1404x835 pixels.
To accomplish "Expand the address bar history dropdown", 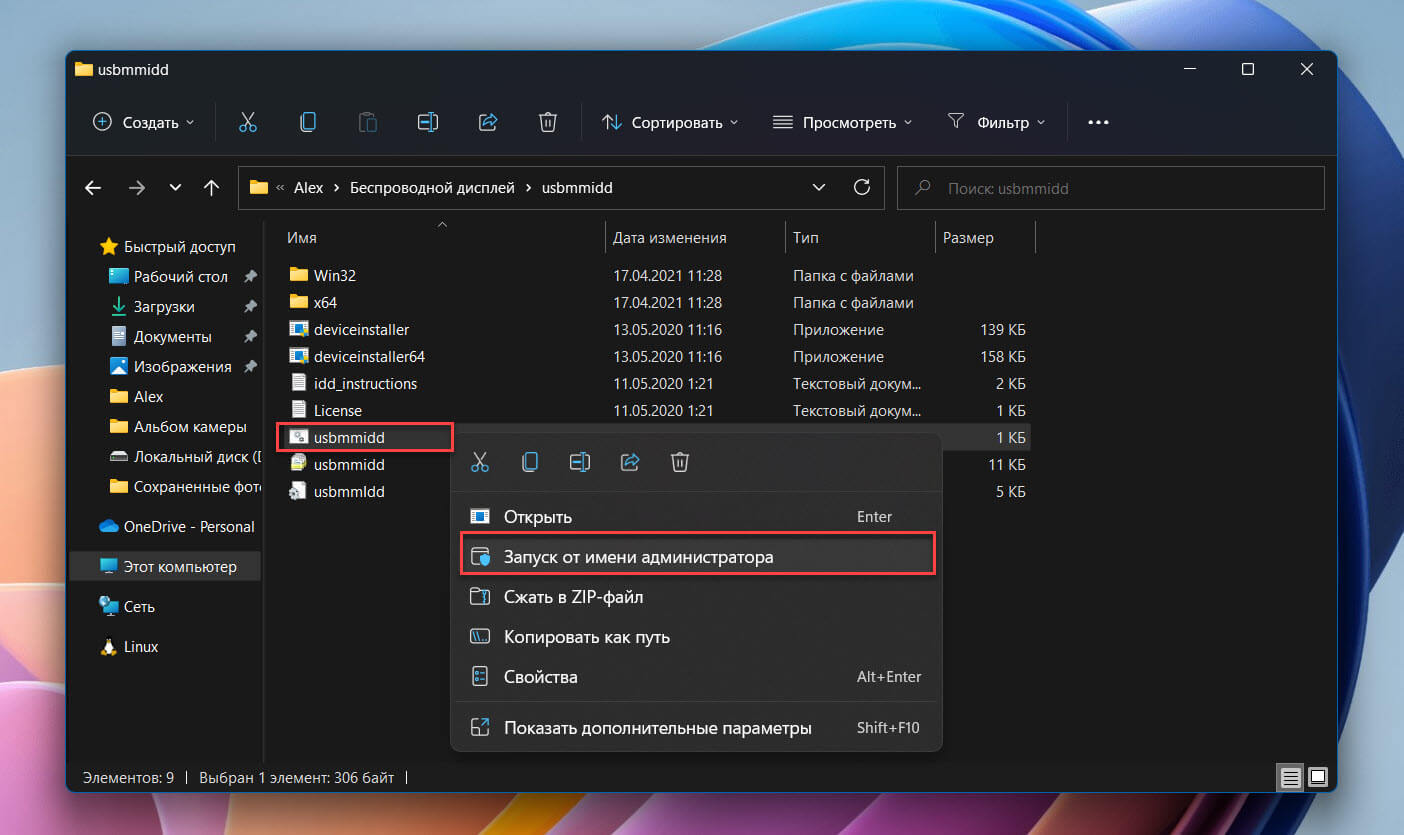I will click(819, 187).
